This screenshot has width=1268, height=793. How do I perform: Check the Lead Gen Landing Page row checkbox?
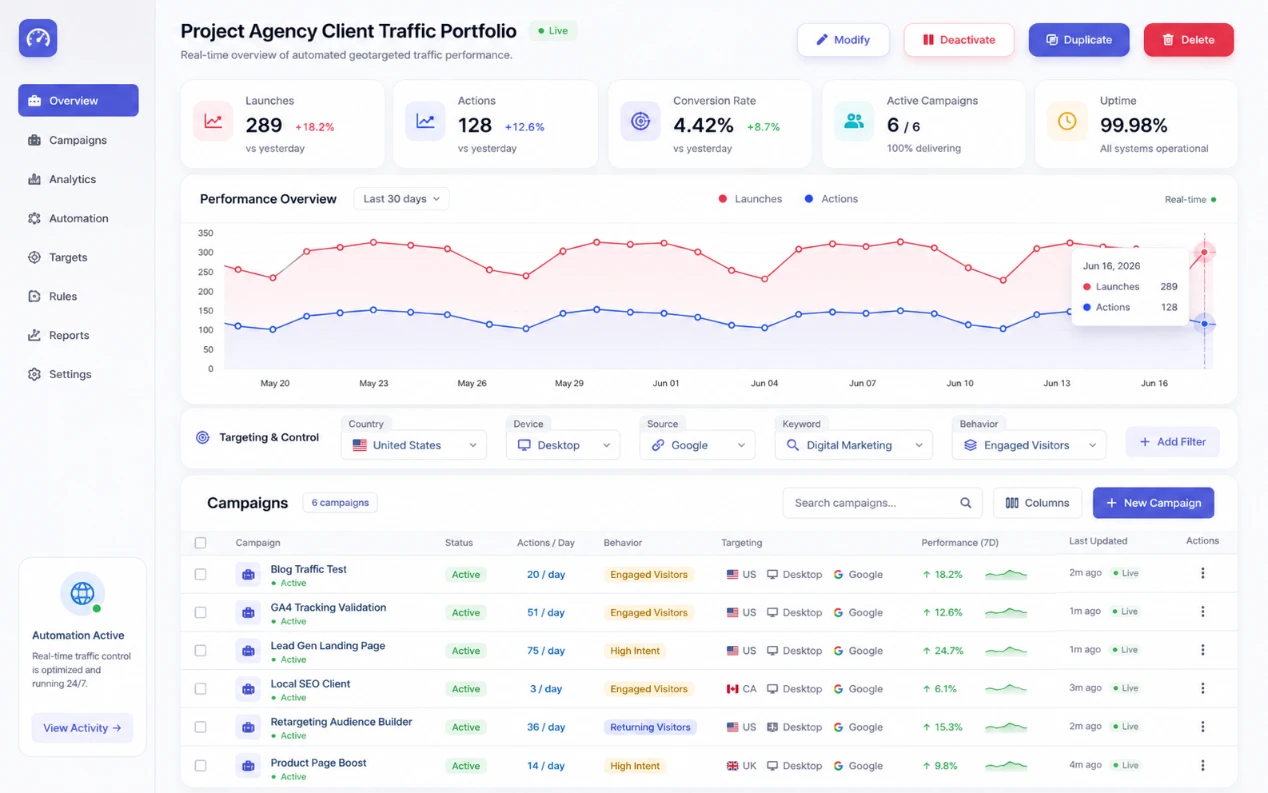(200, 651)
